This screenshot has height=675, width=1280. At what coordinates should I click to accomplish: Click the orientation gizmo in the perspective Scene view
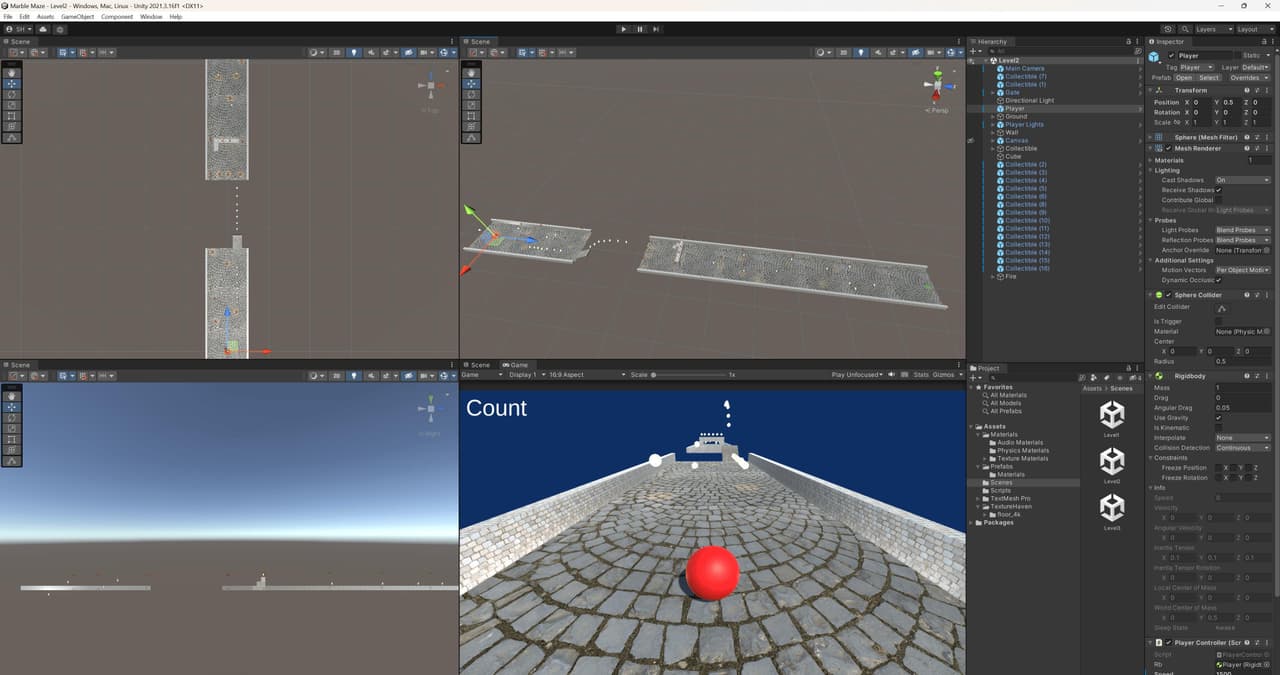[937, 86]
